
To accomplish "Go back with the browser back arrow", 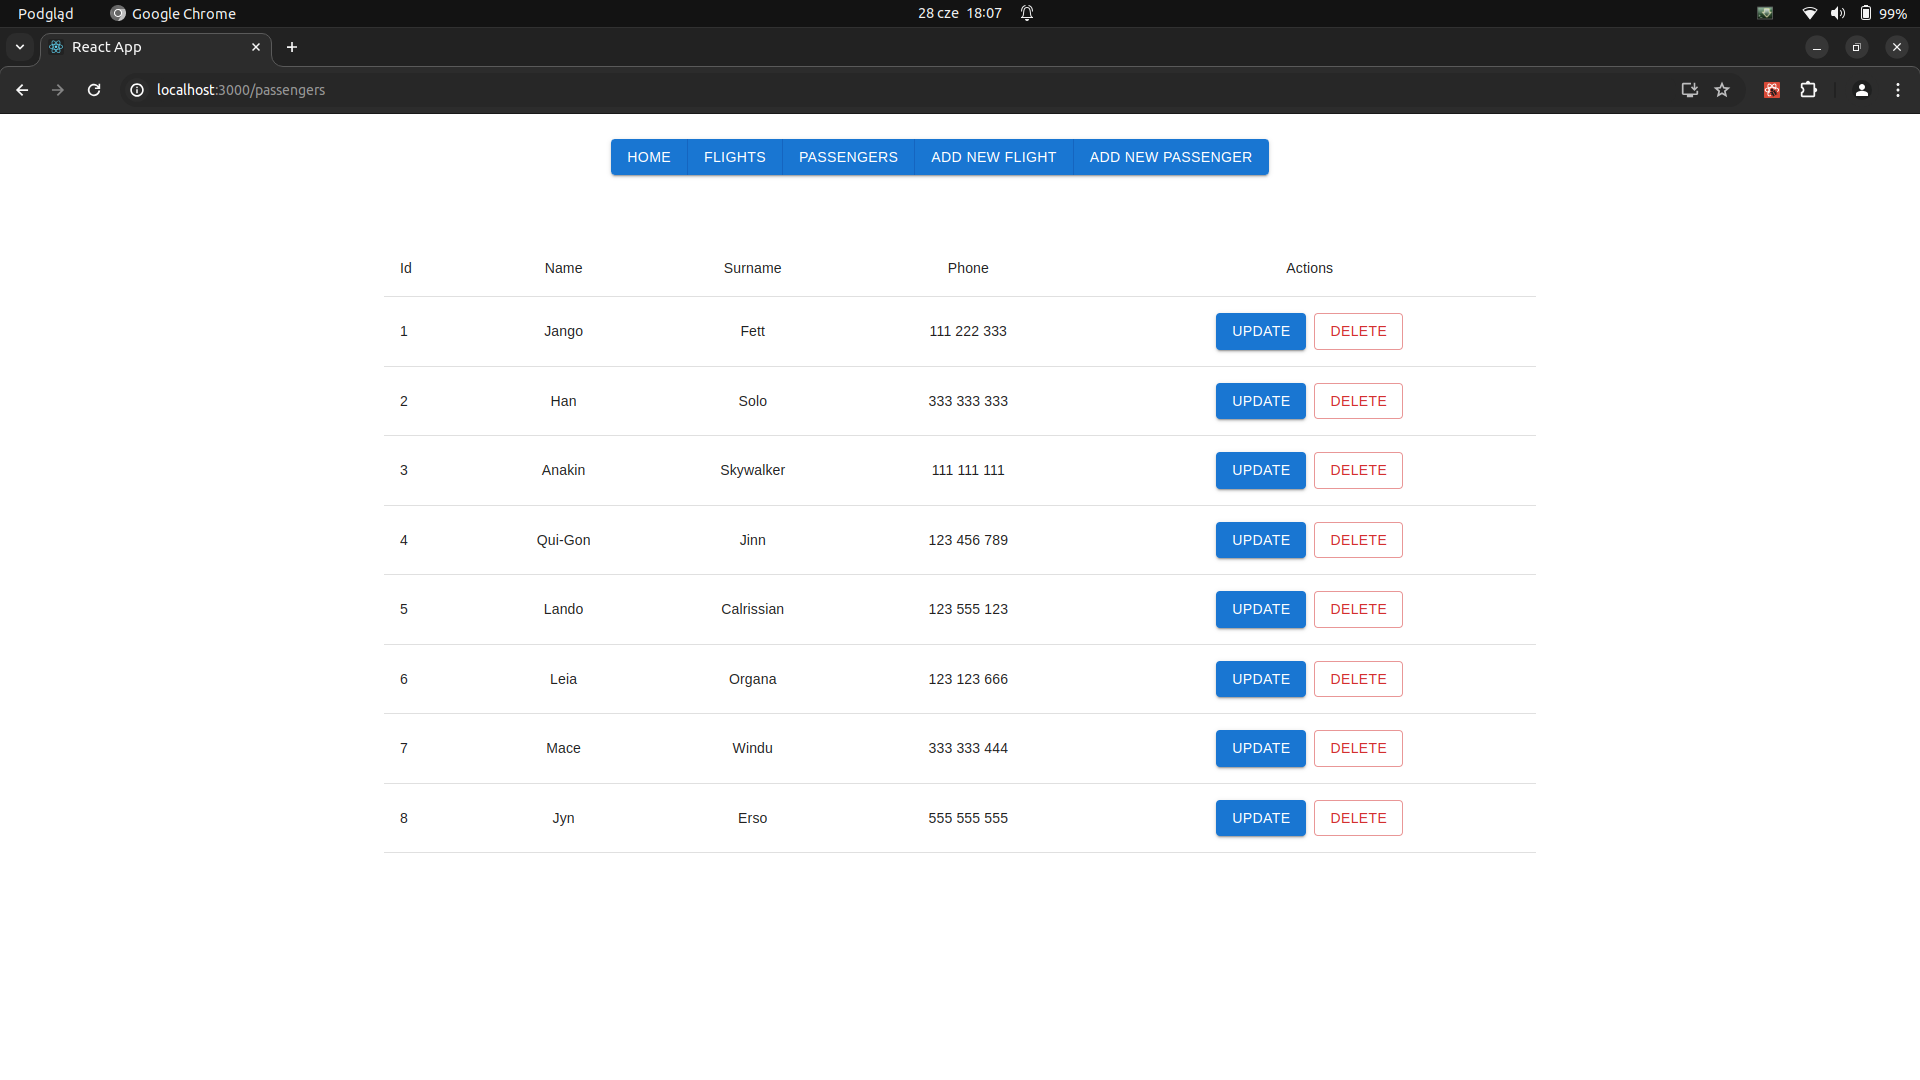I will point(22,90).
